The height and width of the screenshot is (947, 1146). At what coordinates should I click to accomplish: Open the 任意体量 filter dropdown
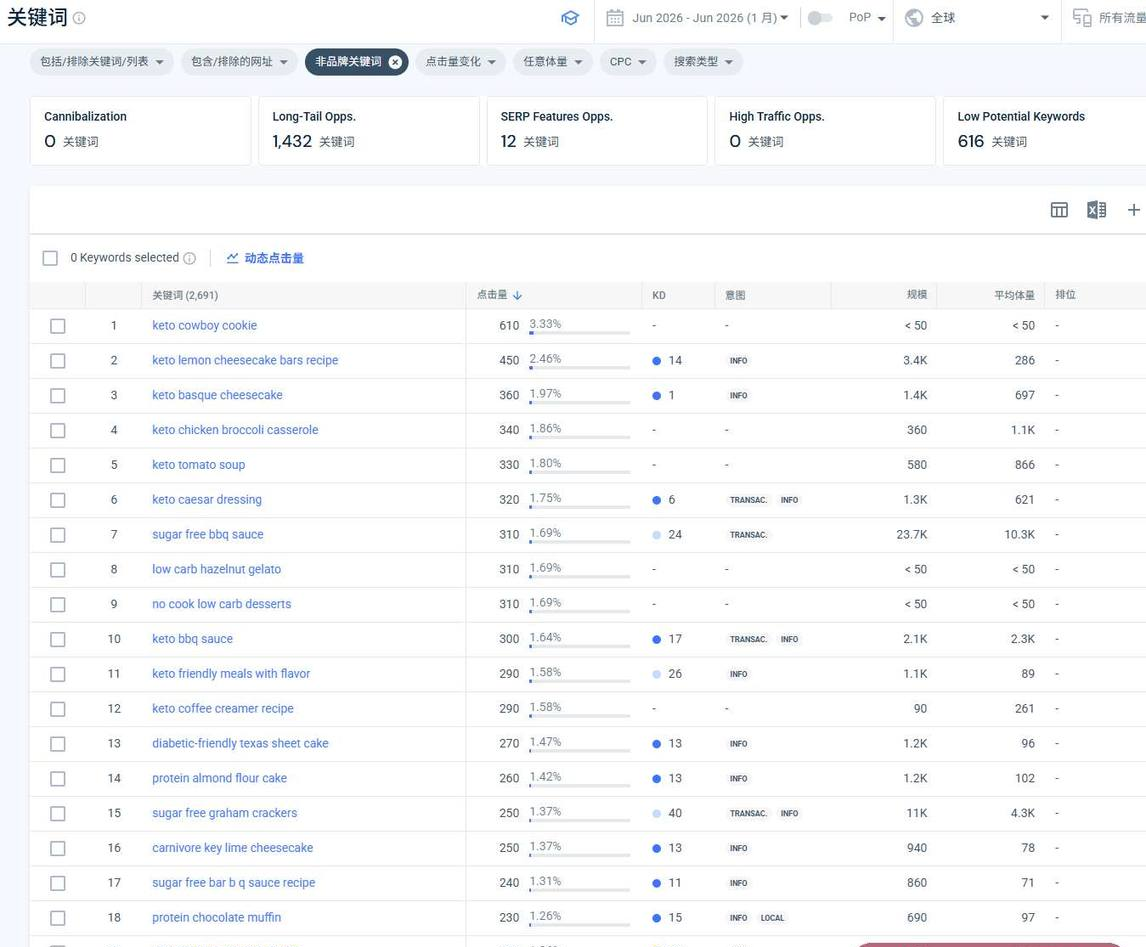point(553,62)
